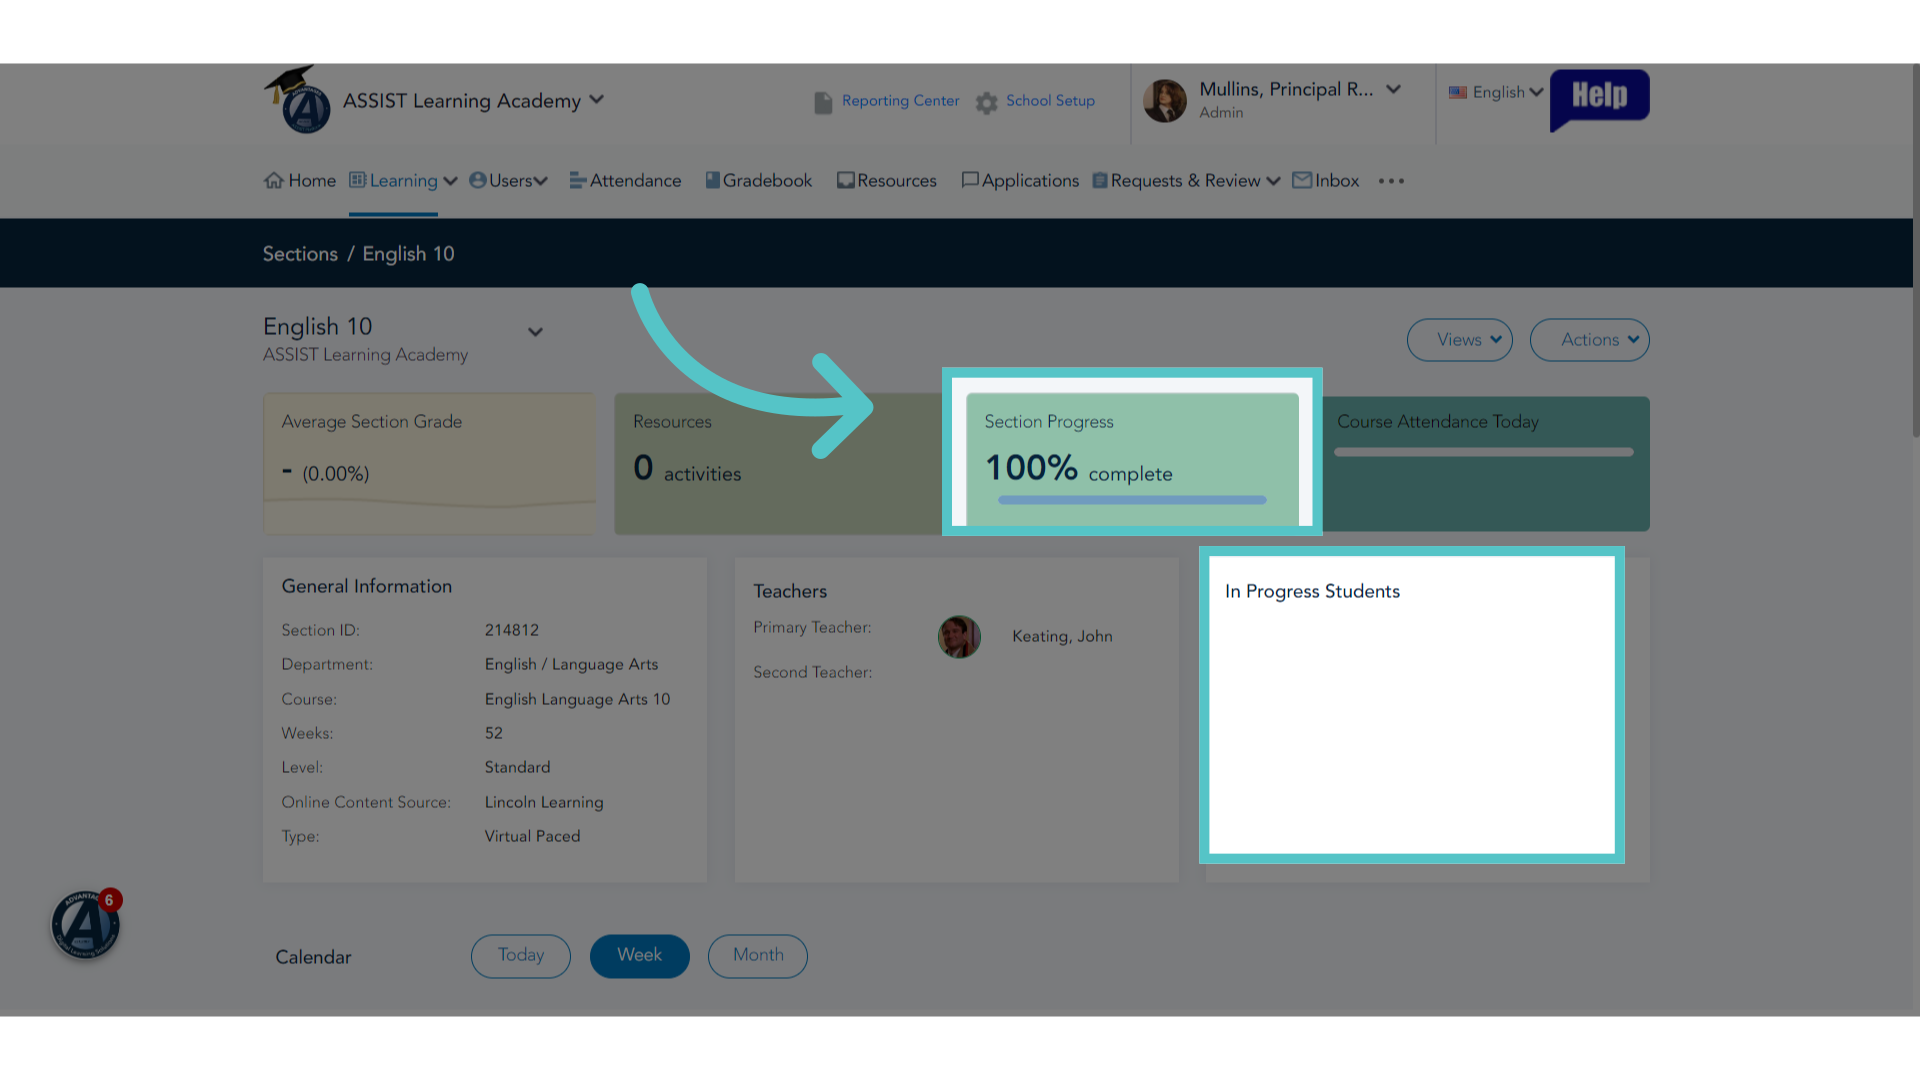Image resolution: width=1920 pixels, height=1080 pixels.
Task: Click the Learning menu icon
Action: point(357,180)
